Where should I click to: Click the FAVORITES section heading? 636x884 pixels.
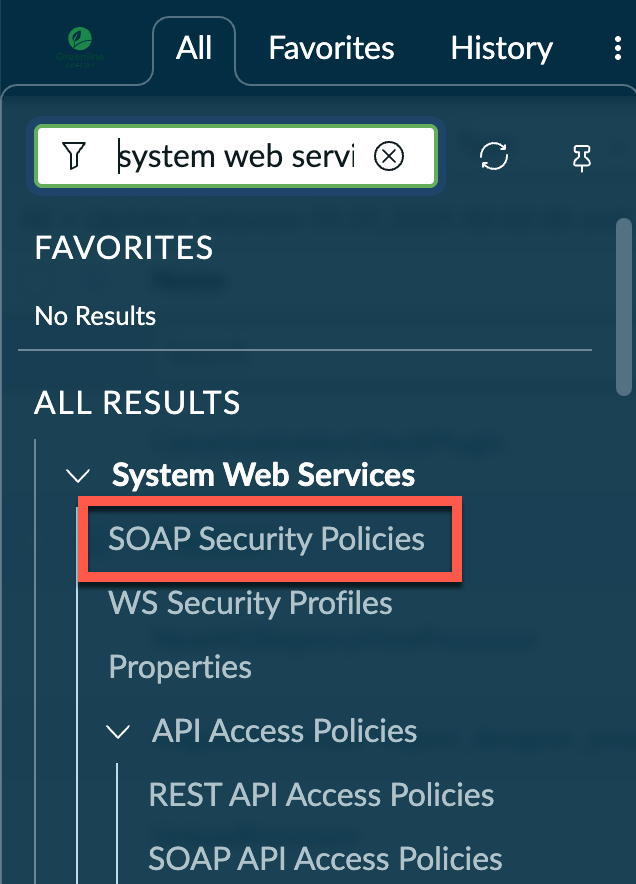pos(124,247)
